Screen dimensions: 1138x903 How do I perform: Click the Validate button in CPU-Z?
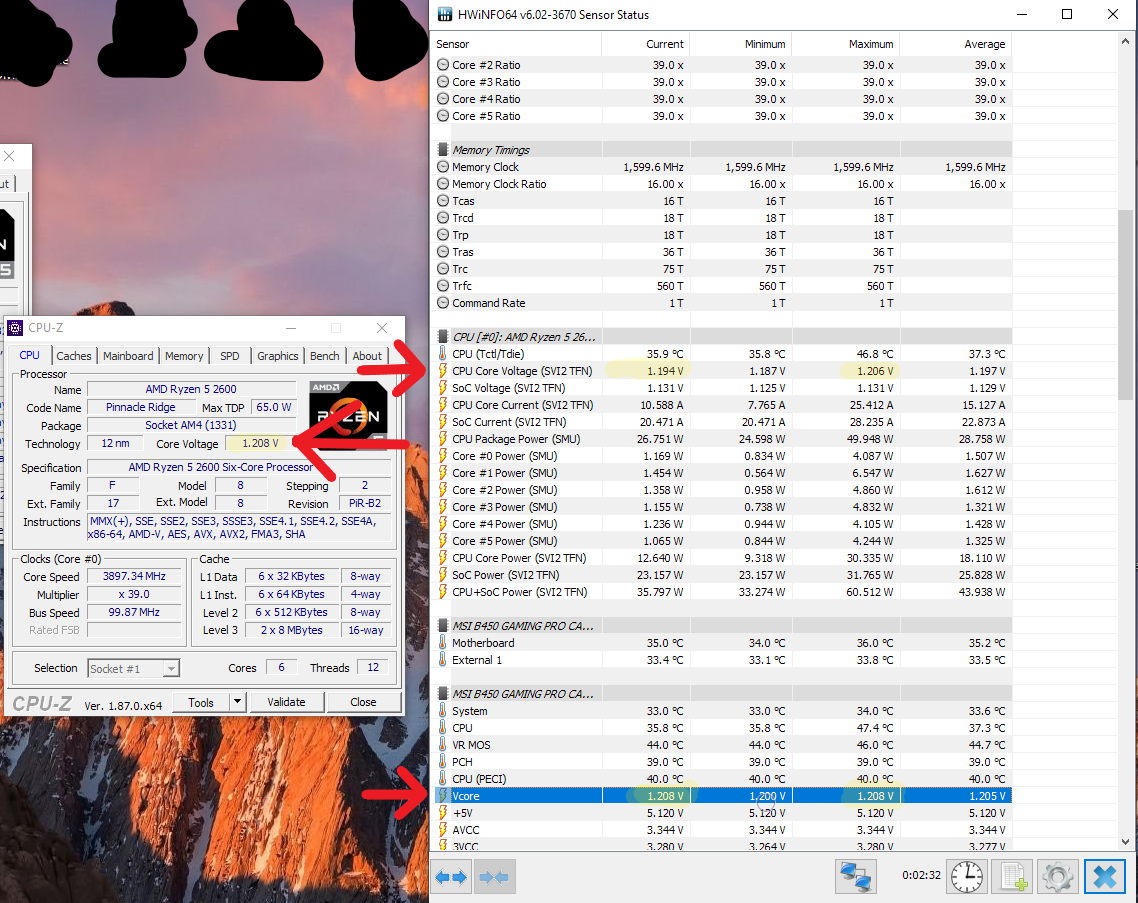286,702
